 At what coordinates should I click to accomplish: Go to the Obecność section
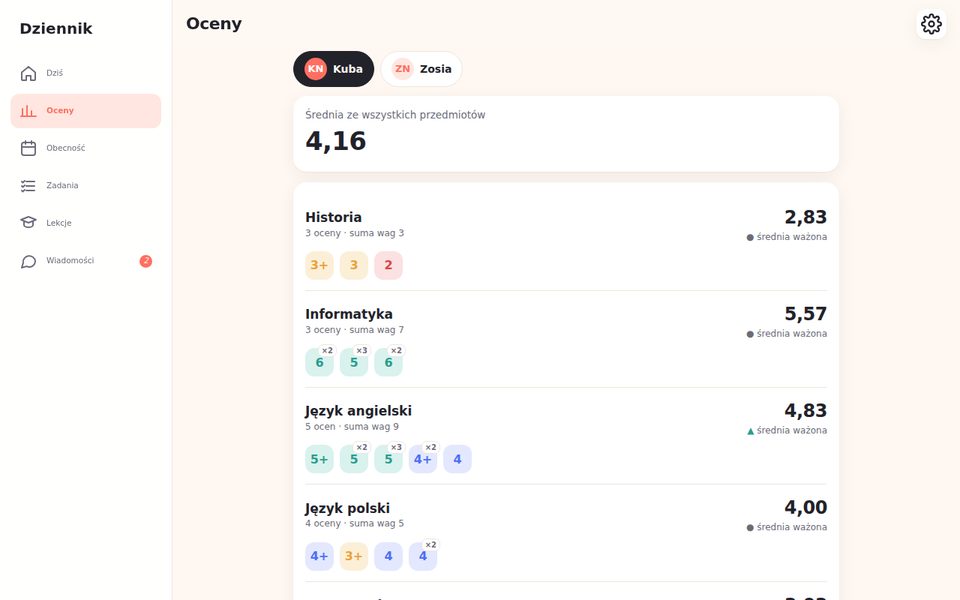coord(86,148)
